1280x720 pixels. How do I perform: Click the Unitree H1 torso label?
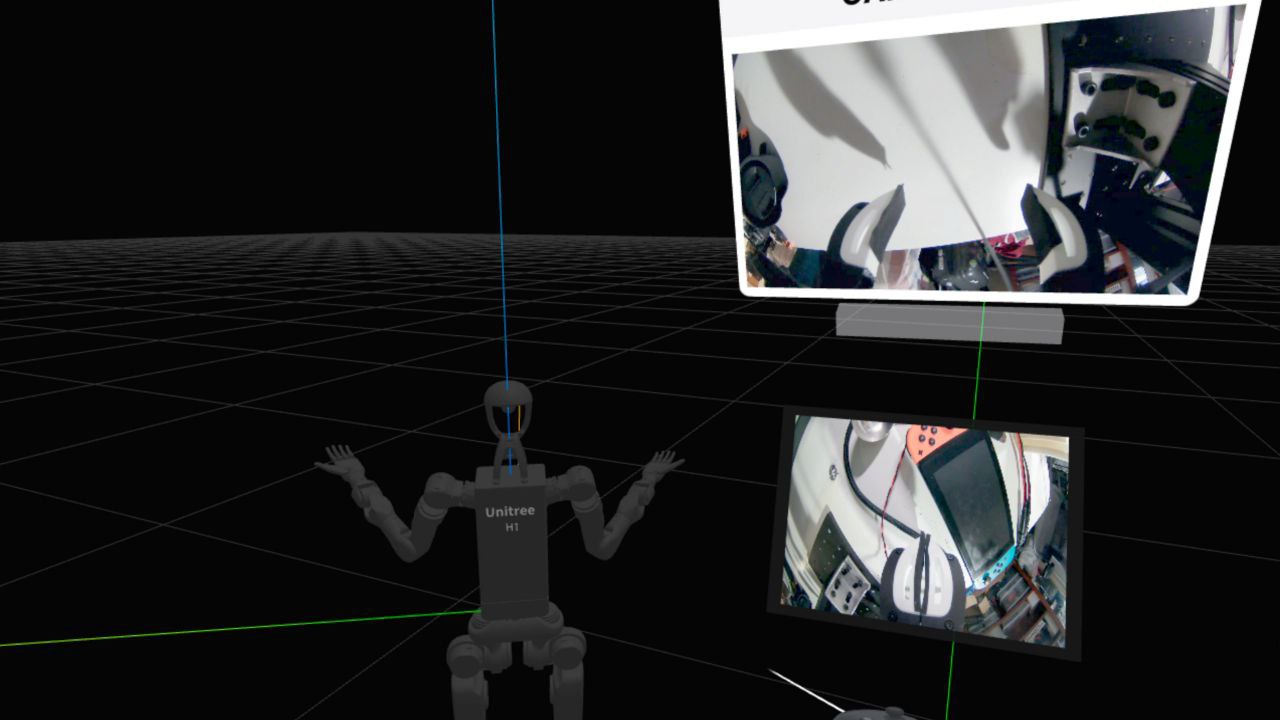click(510, 518)
